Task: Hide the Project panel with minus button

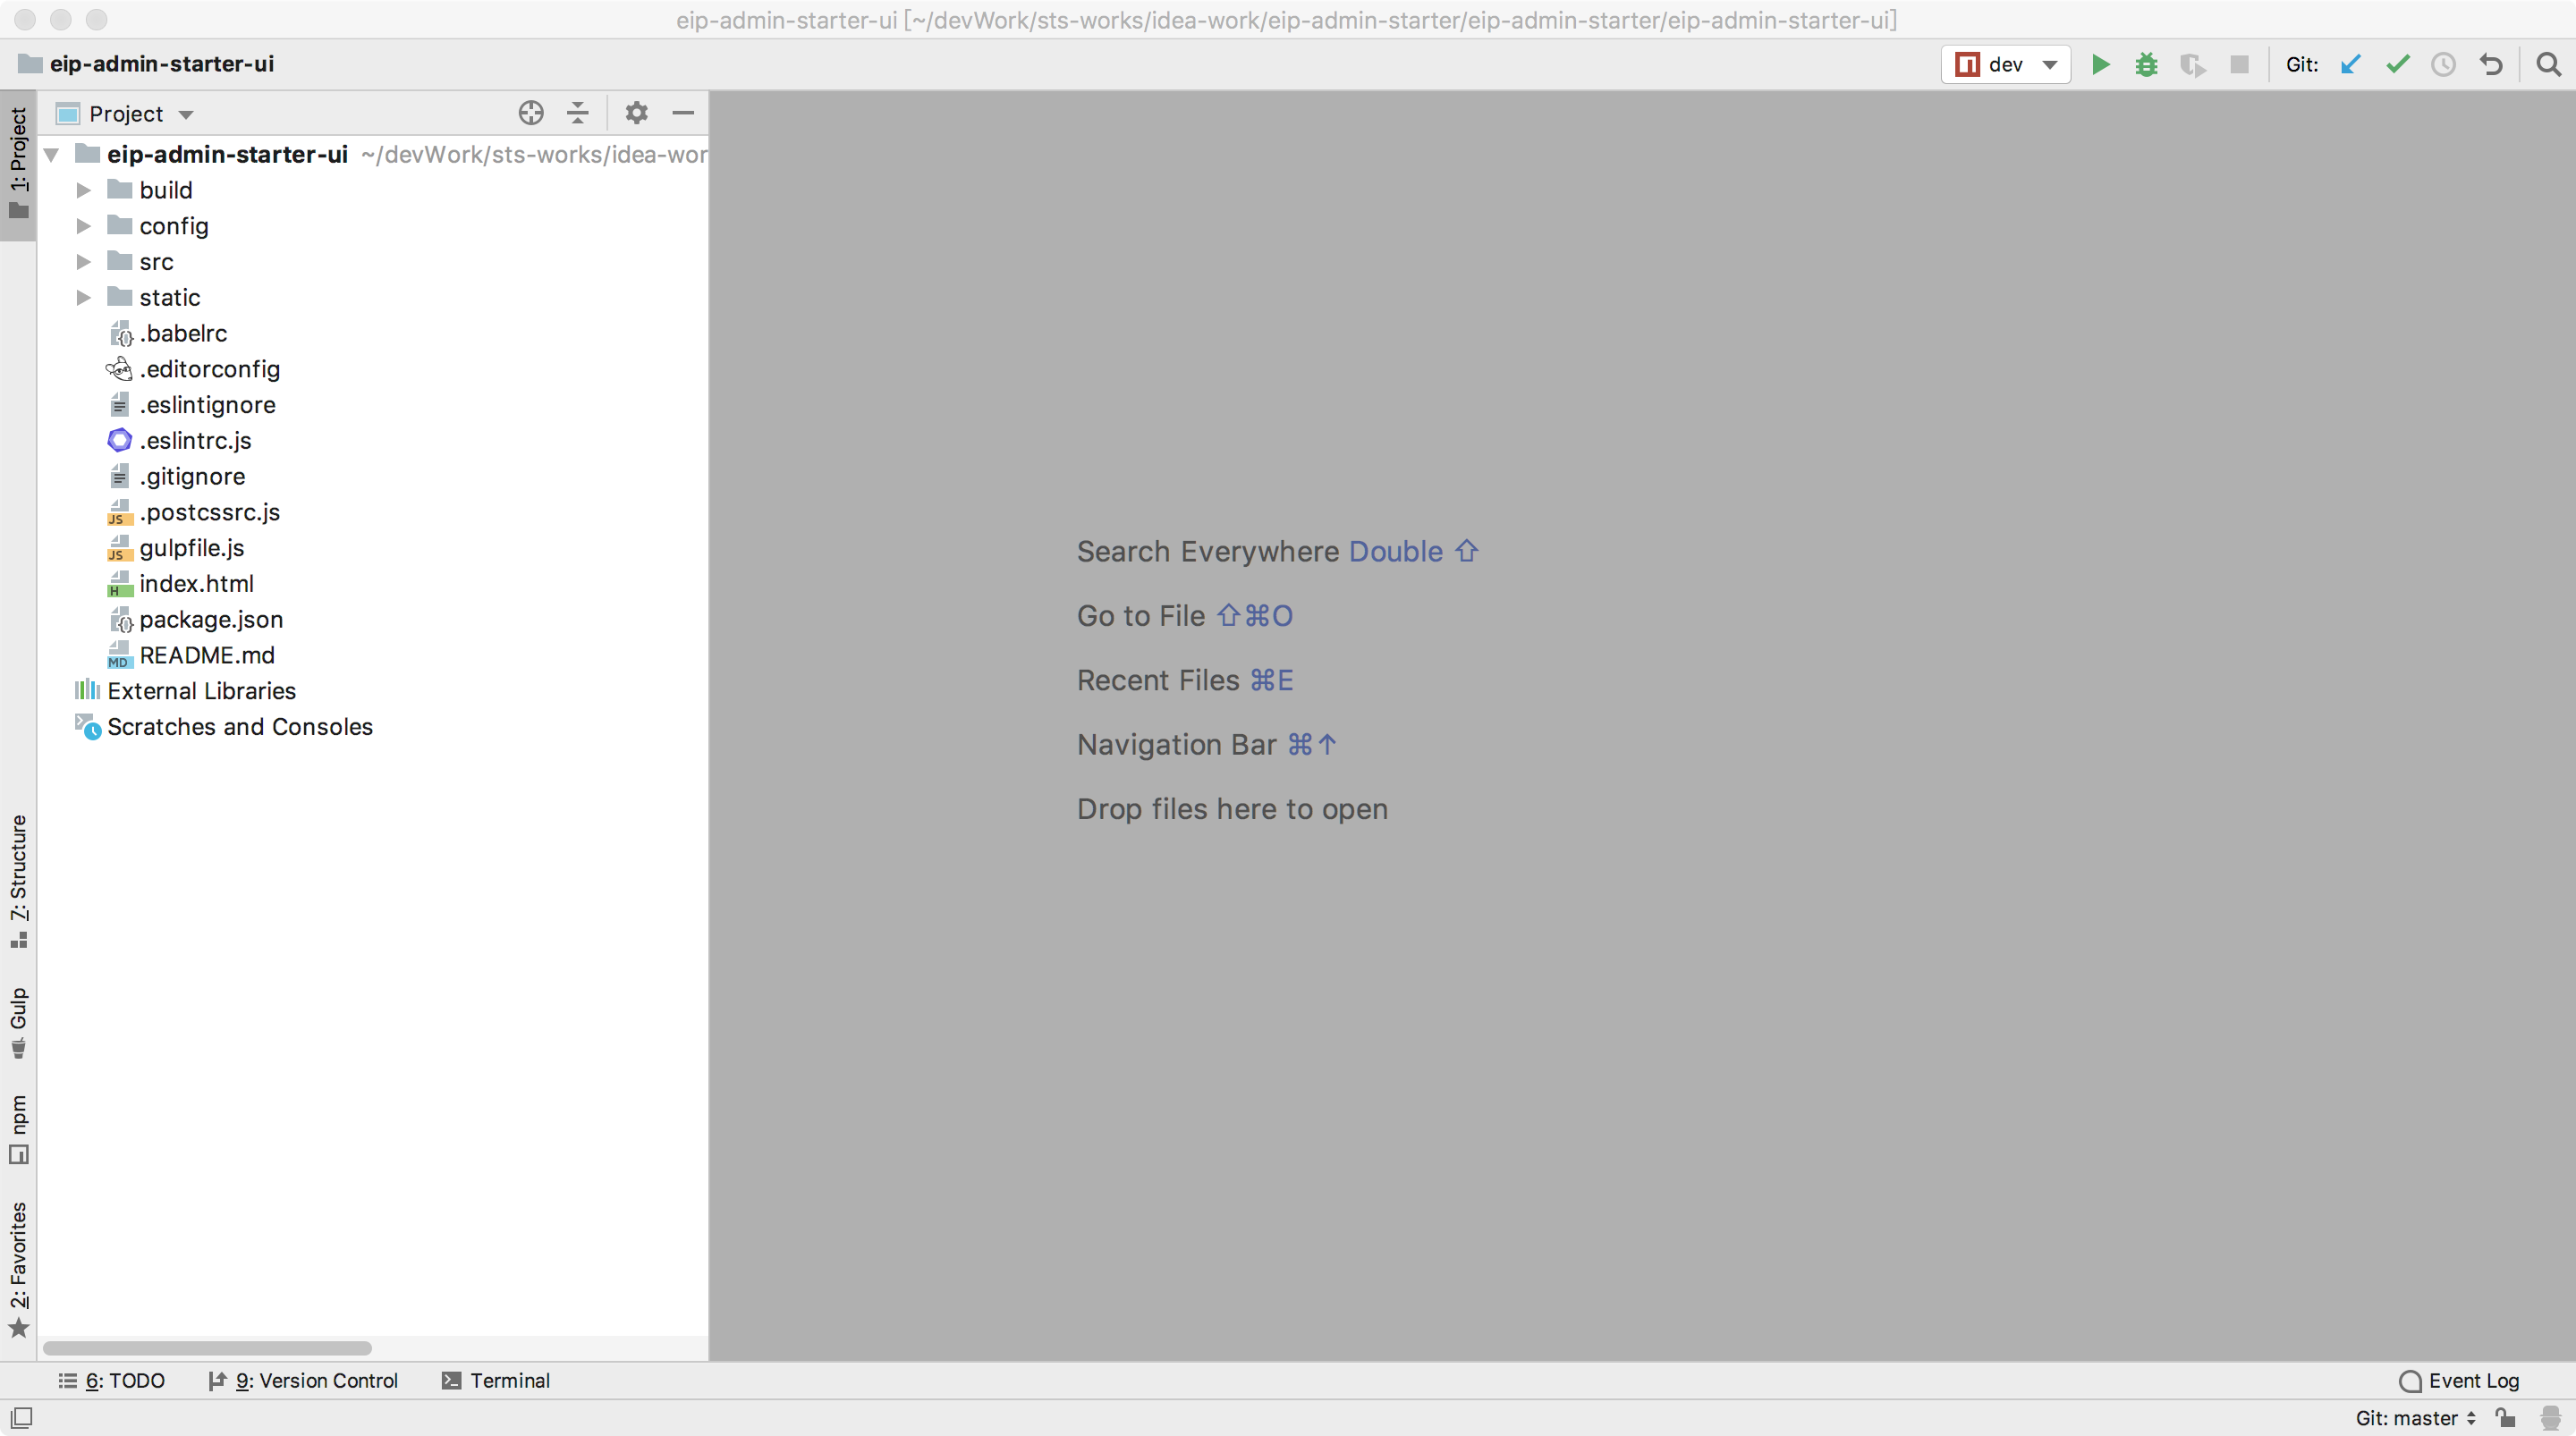Action: (x=683, y=113)
